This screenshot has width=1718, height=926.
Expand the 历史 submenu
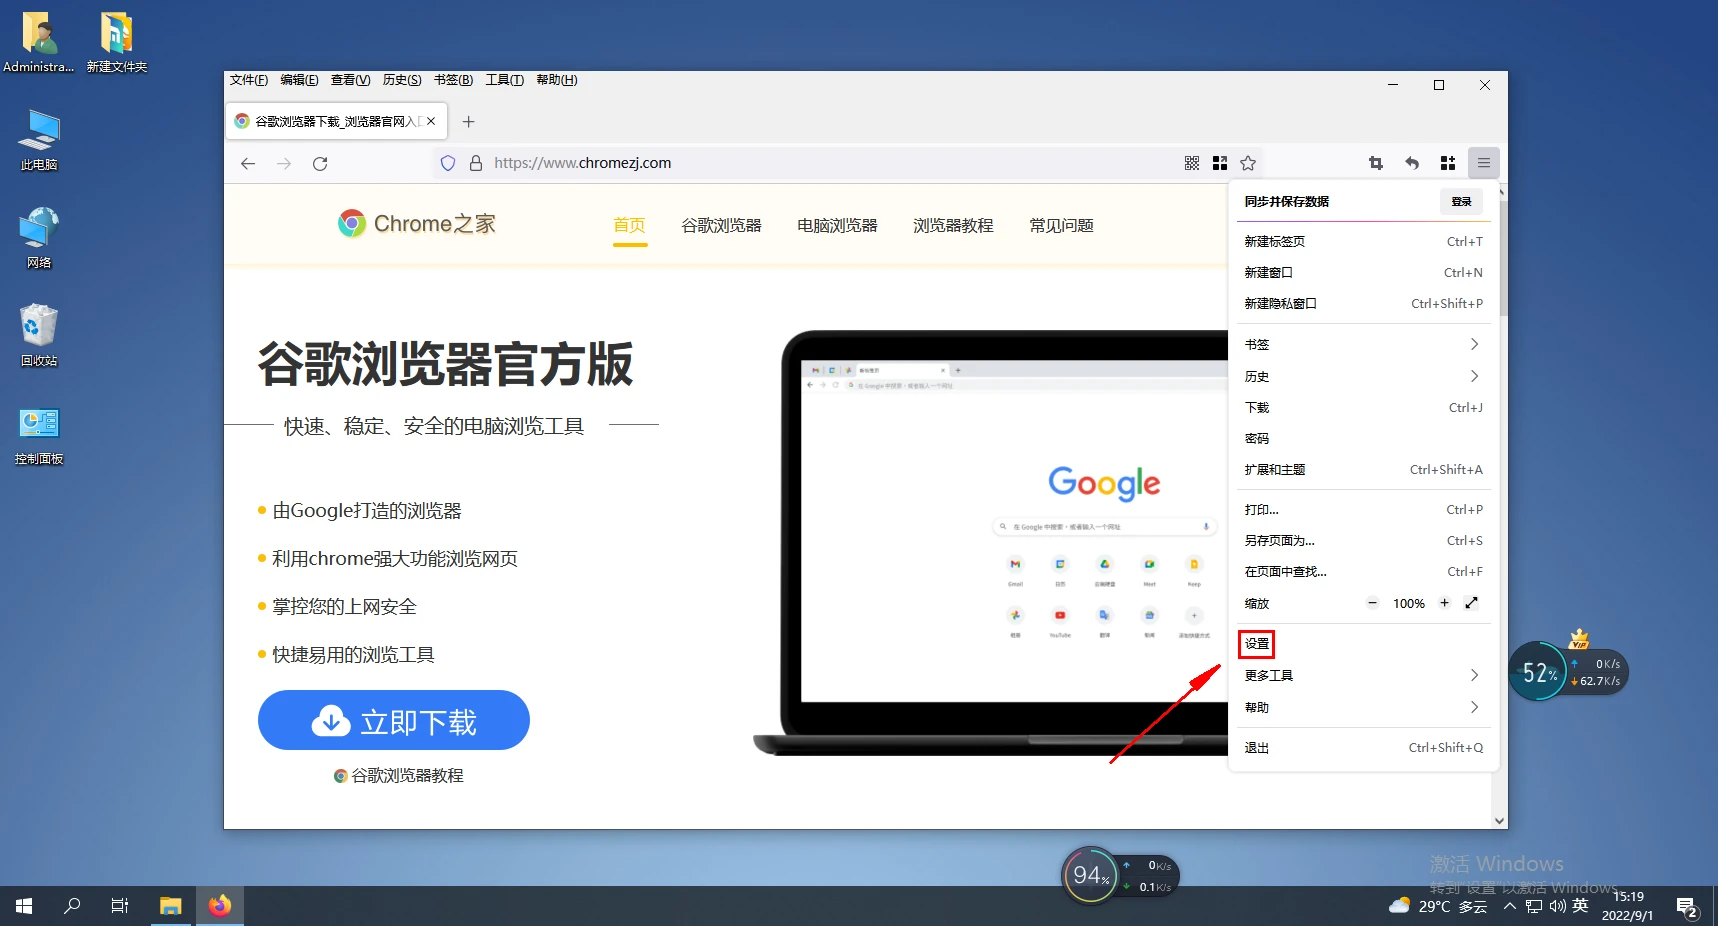1363,376
